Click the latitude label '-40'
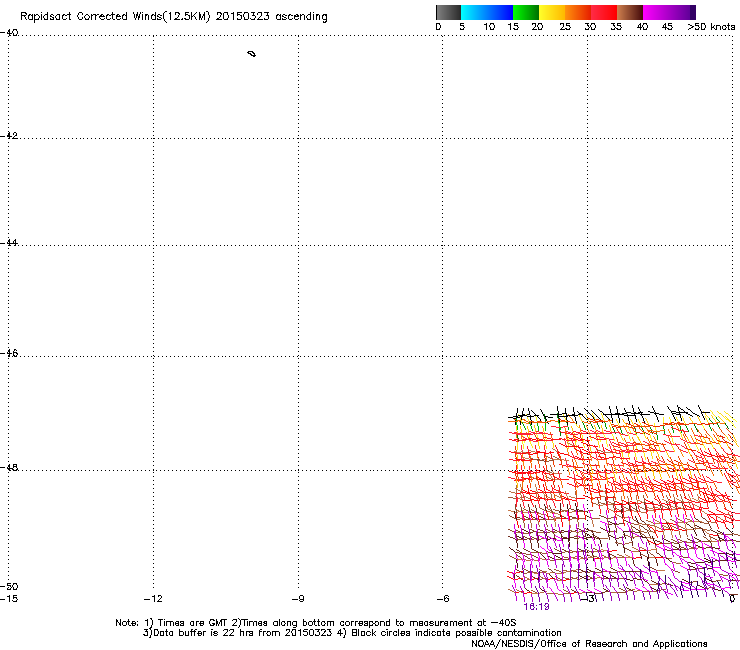 coord(9,33)
